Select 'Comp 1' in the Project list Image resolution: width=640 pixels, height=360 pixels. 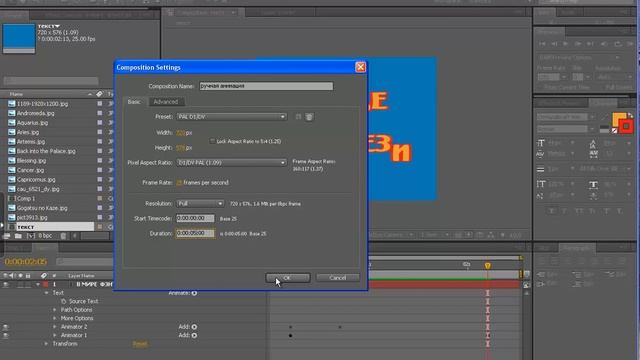point(26,199)
